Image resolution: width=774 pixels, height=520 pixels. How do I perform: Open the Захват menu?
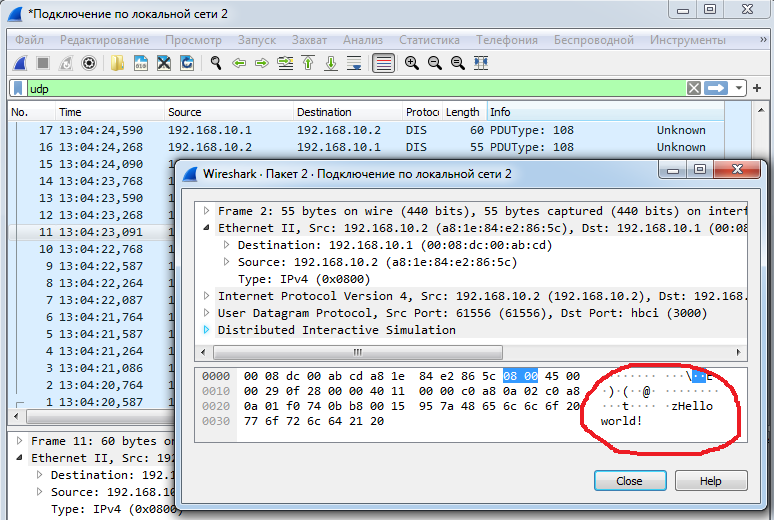click(310, 40)
